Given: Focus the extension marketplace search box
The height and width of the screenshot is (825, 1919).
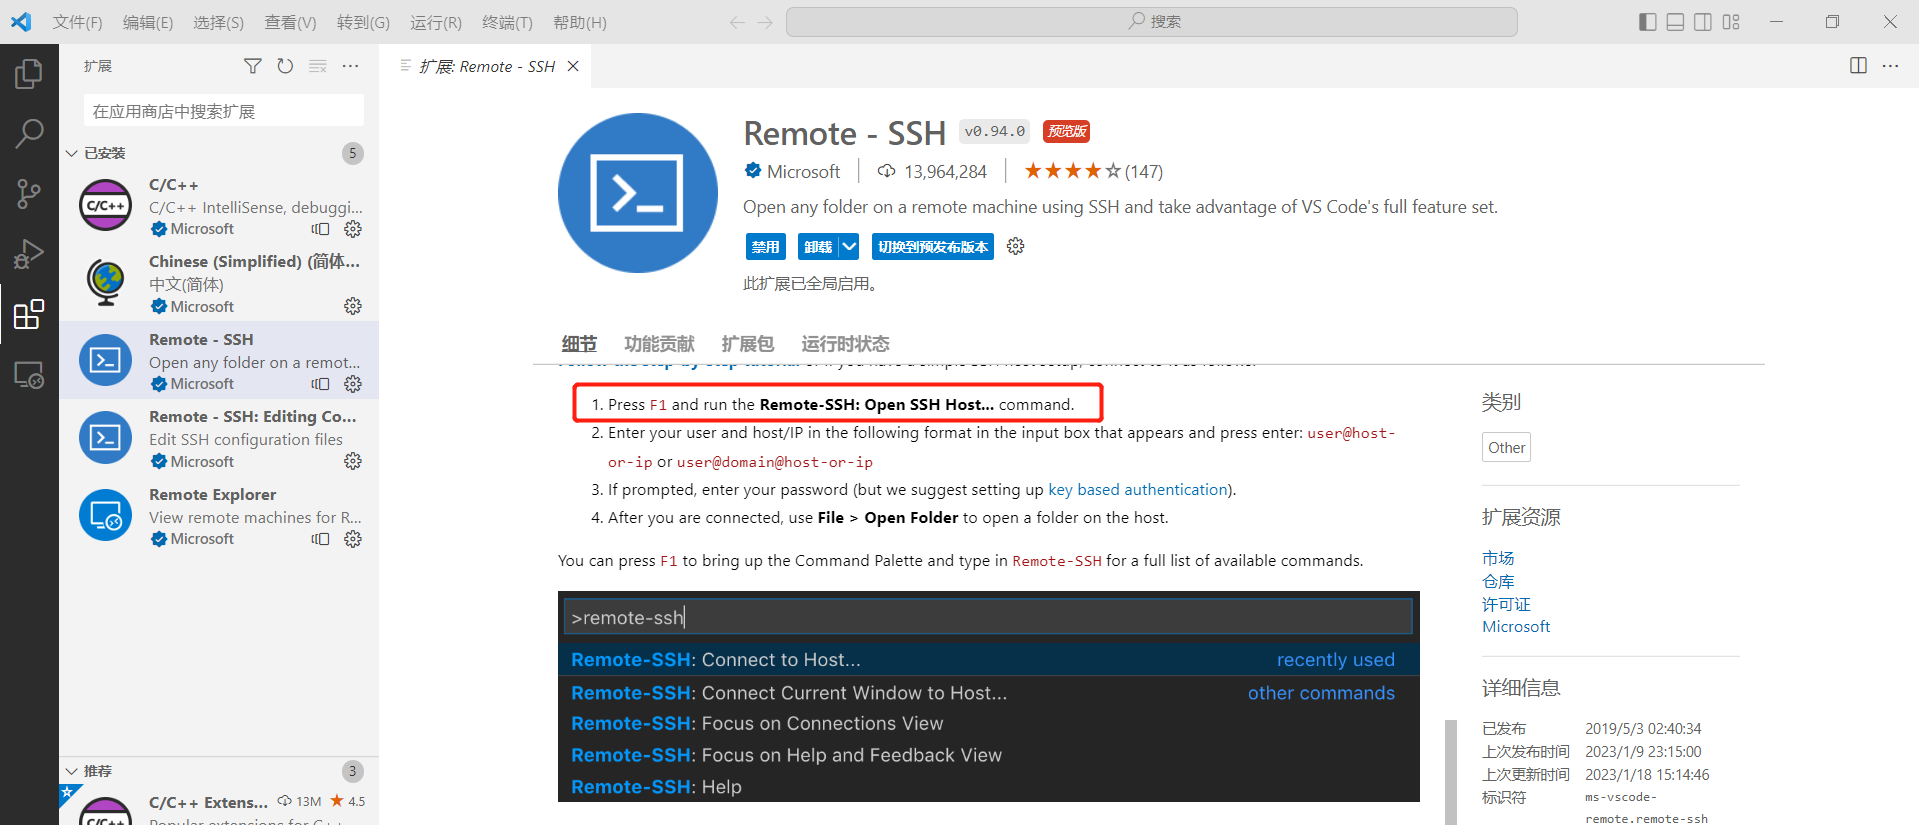Looking at the screenshot, I should 224,111.
